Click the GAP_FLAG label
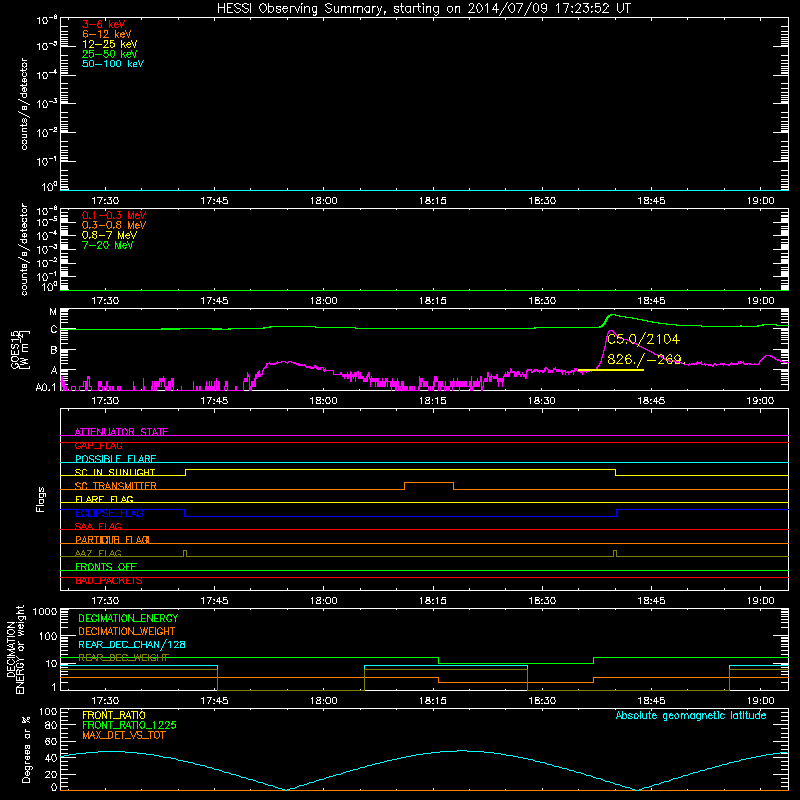800x800 pixels. 98,445
